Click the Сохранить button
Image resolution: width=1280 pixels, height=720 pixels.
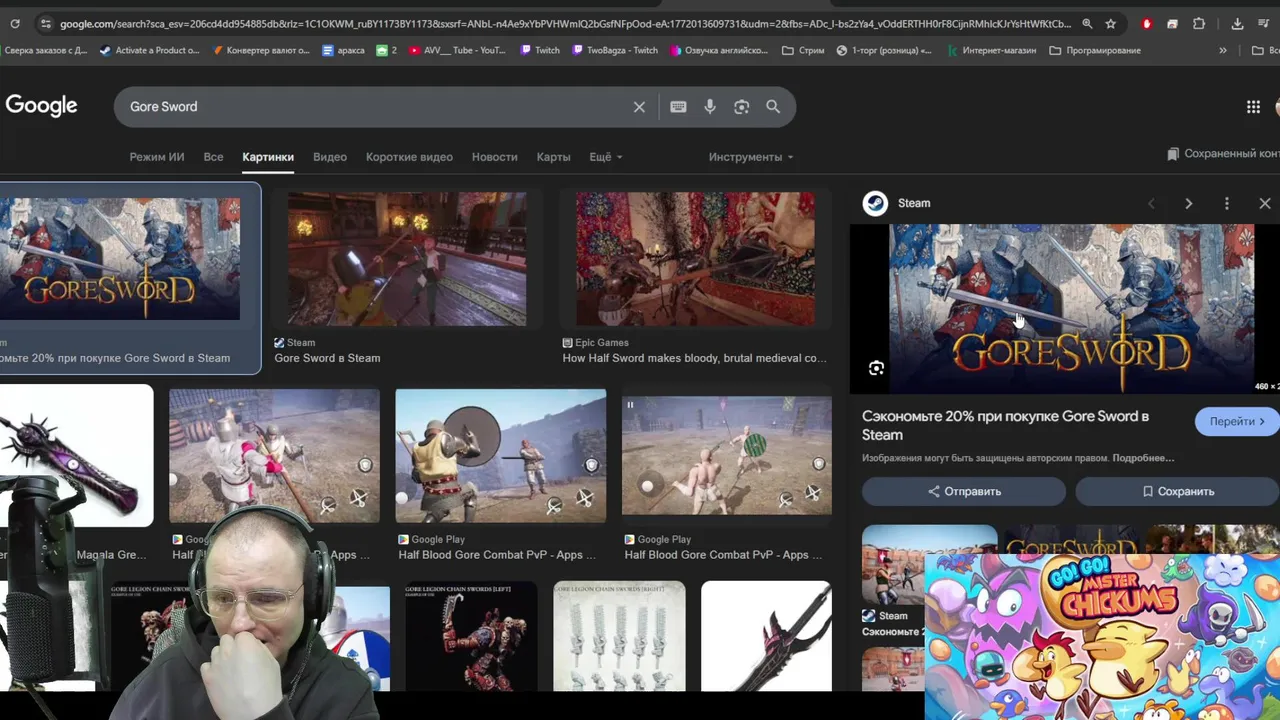click(1177, 491)
